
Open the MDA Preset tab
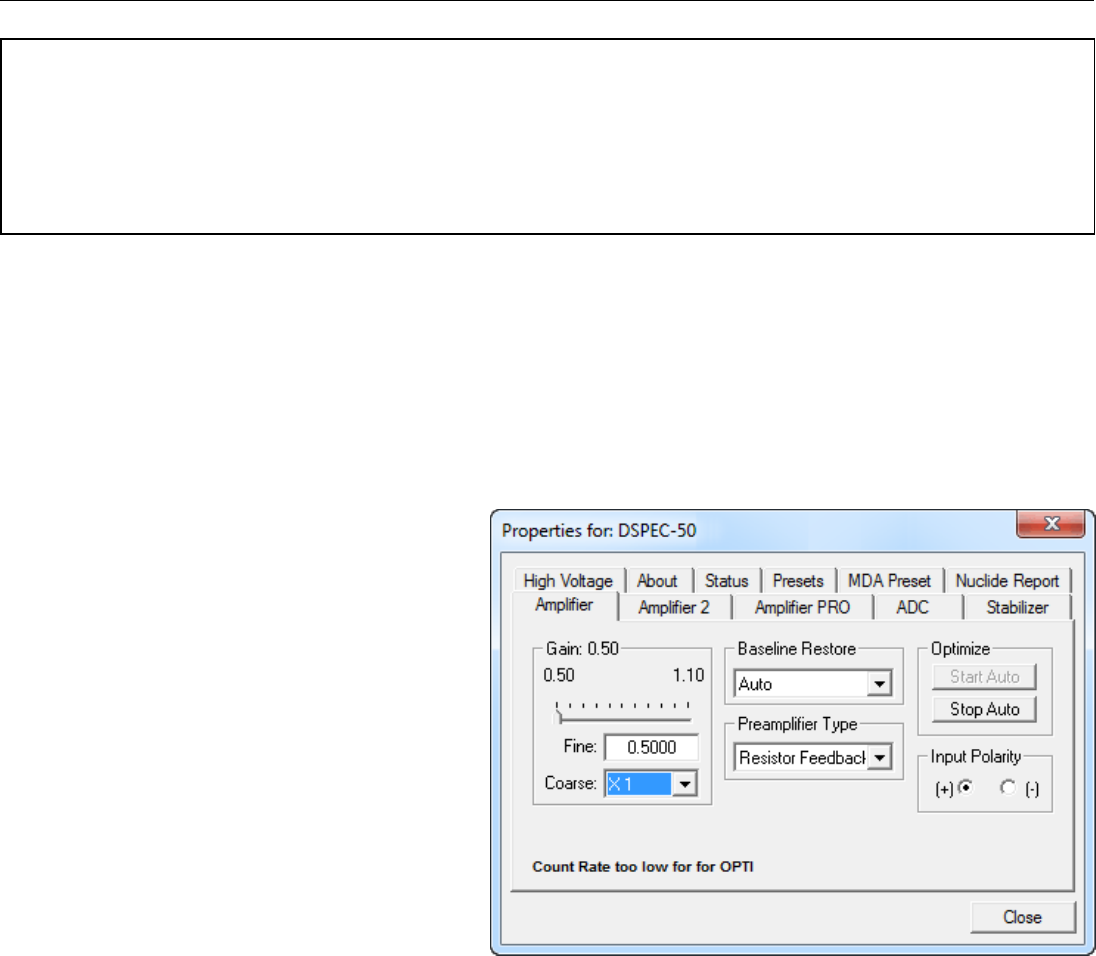pos(889,581)
